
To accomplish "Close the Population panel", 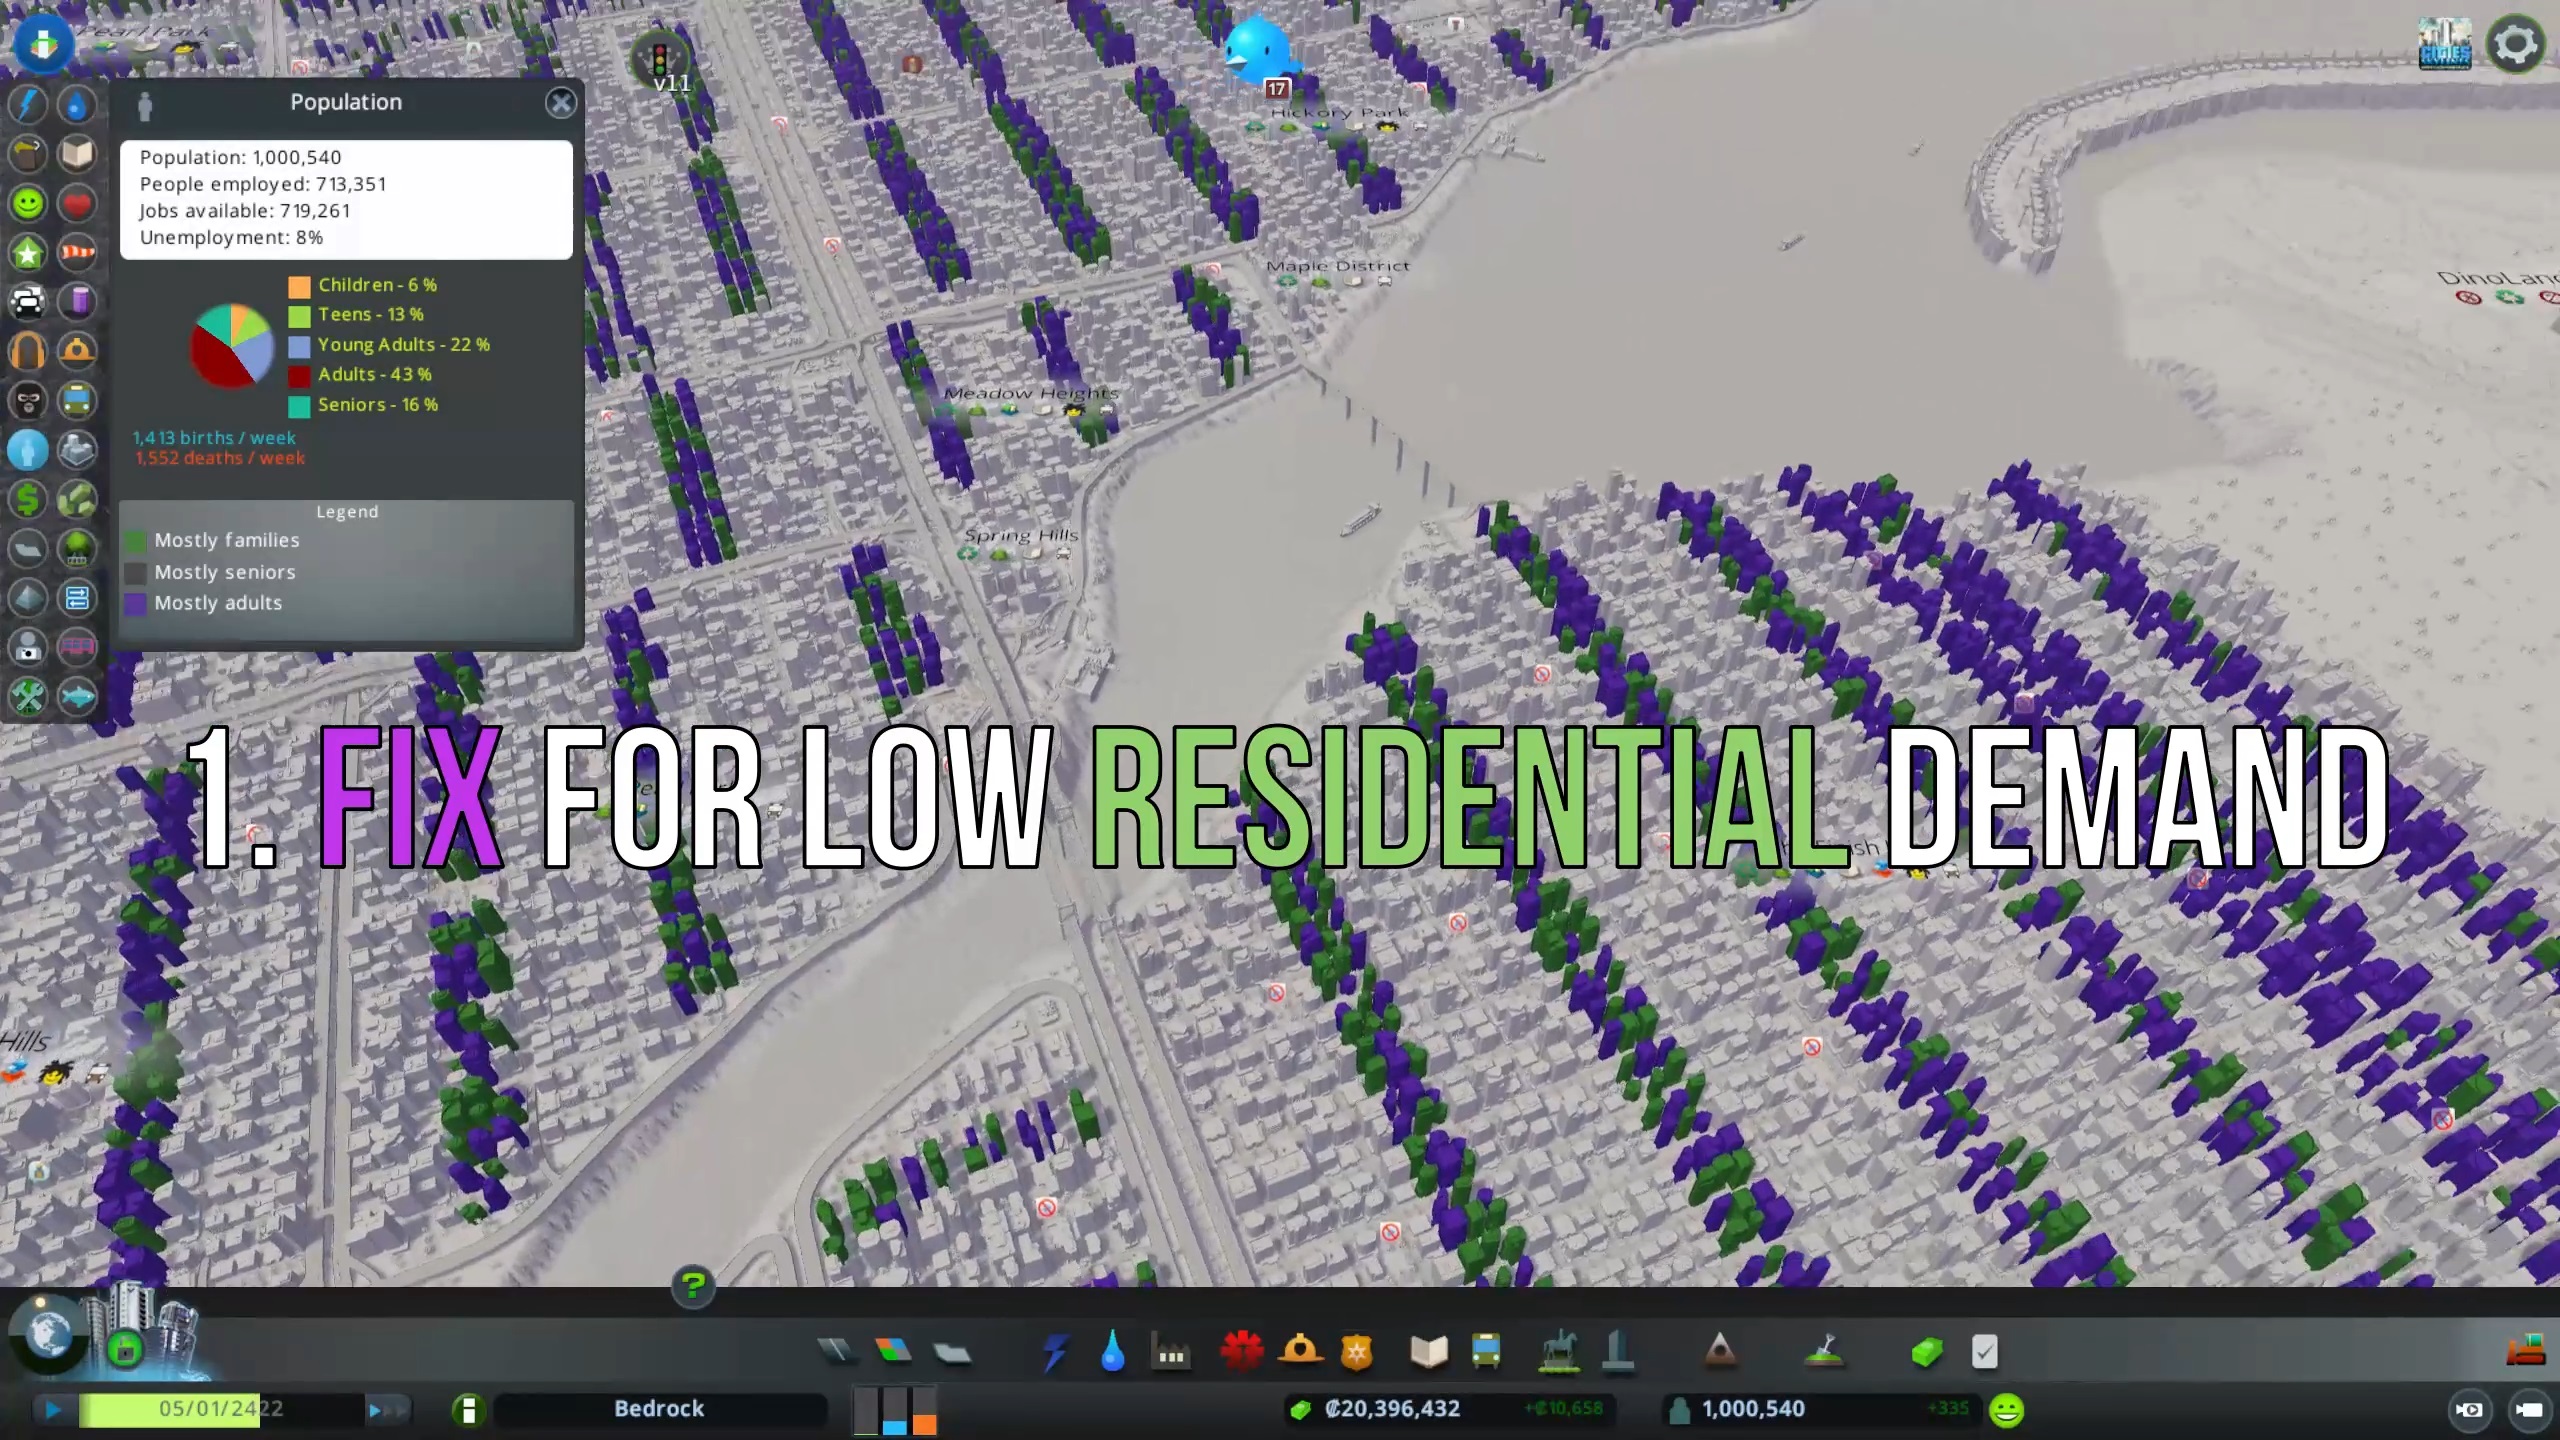I will coord(561,103).
